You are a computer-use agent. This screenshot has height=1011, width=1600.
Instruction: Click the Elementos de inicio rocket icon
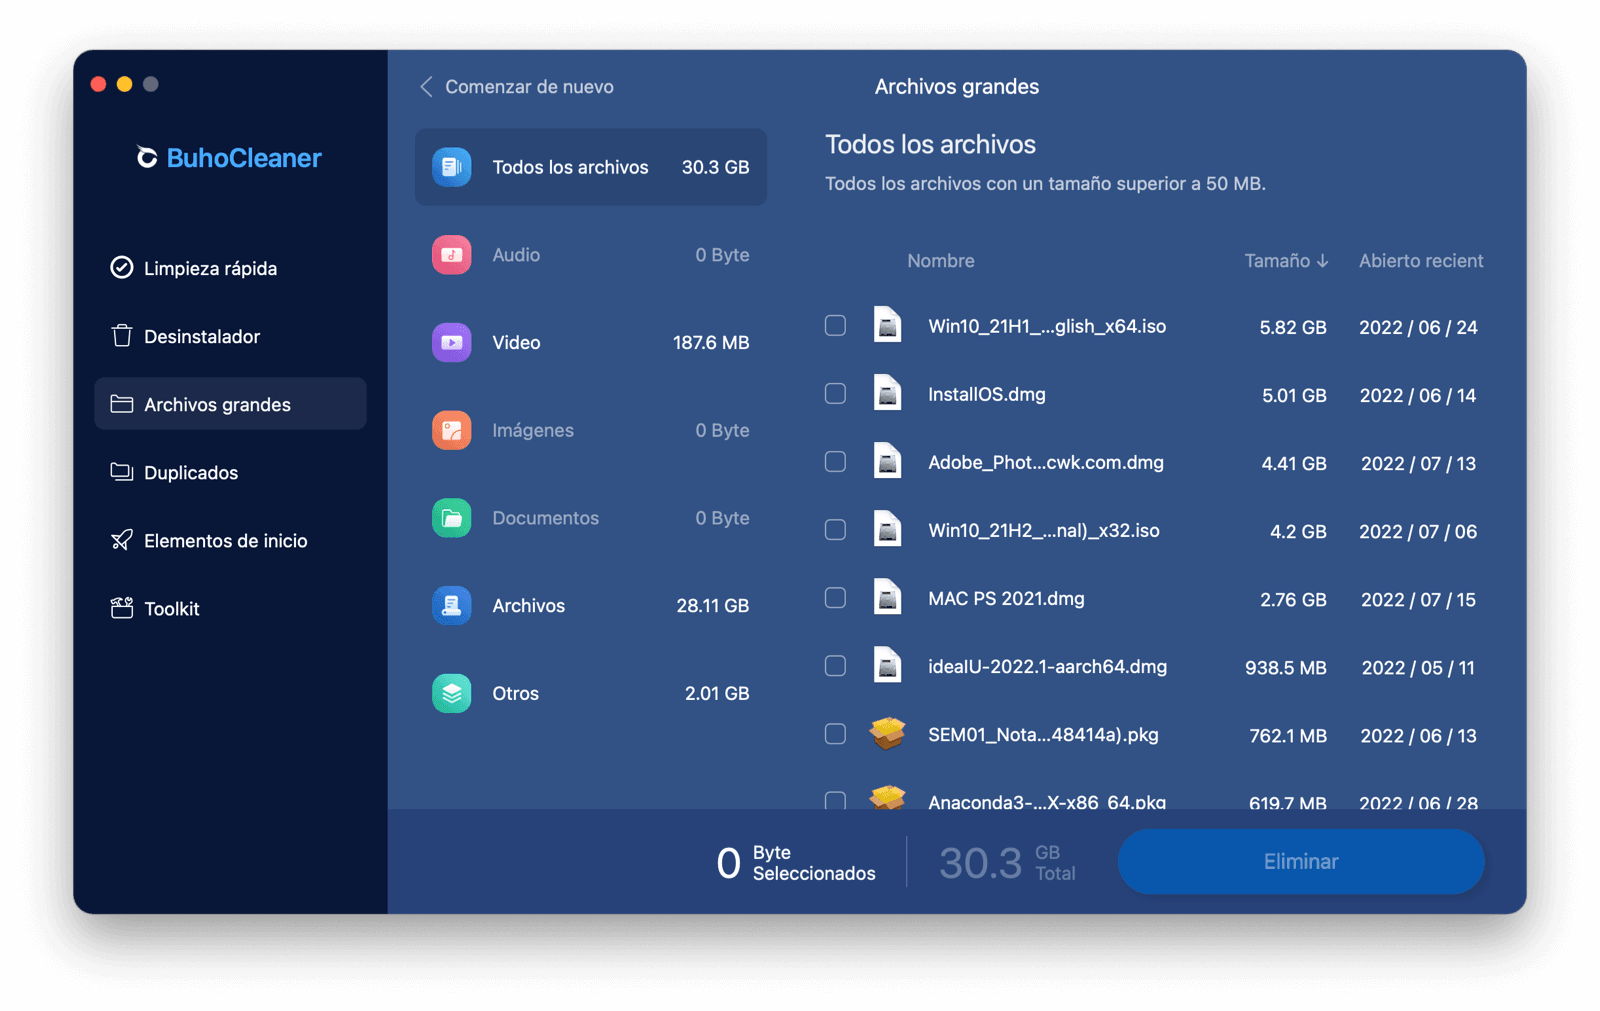121,540
